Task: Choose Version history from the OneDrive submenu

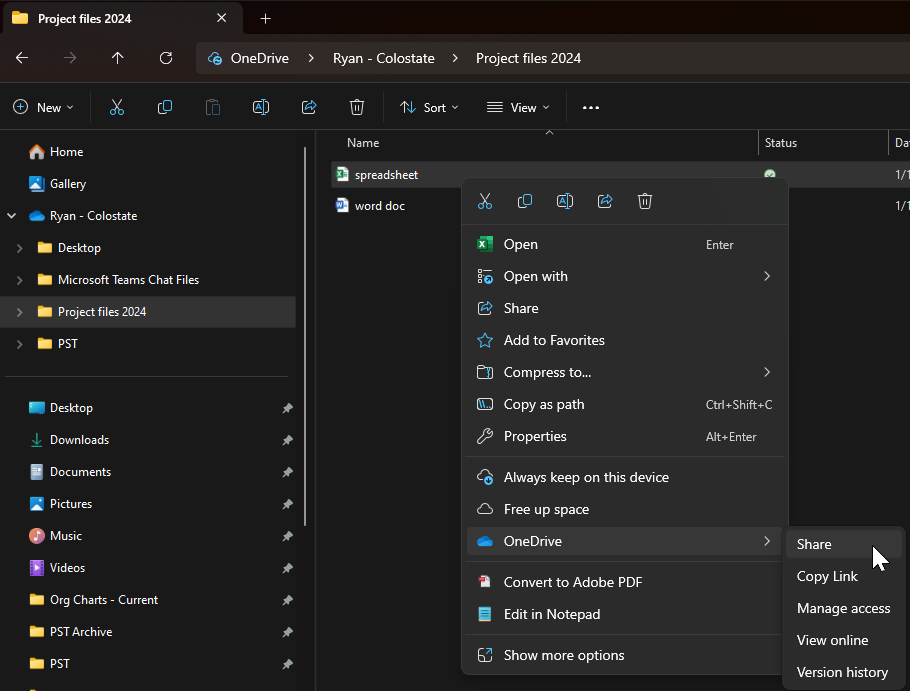Action: click(842, 672)
